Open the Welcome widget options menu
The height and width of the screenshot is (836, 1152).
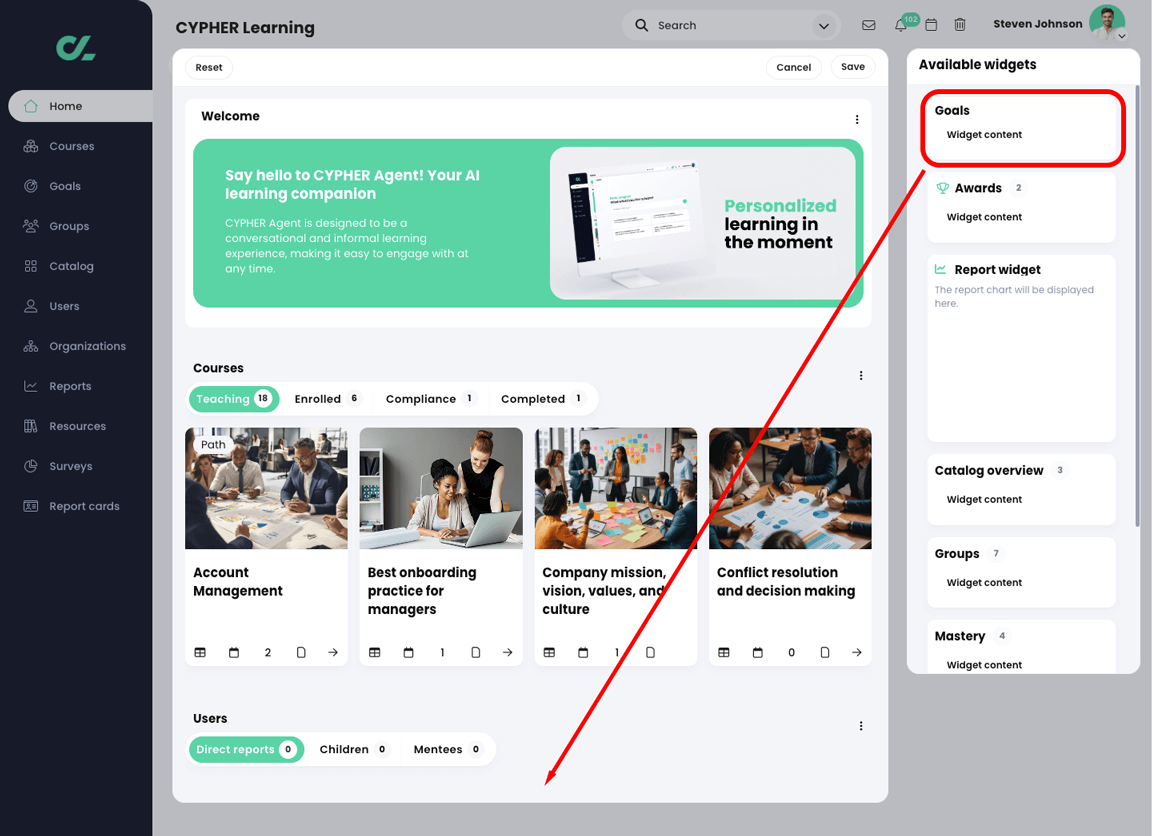857,118
